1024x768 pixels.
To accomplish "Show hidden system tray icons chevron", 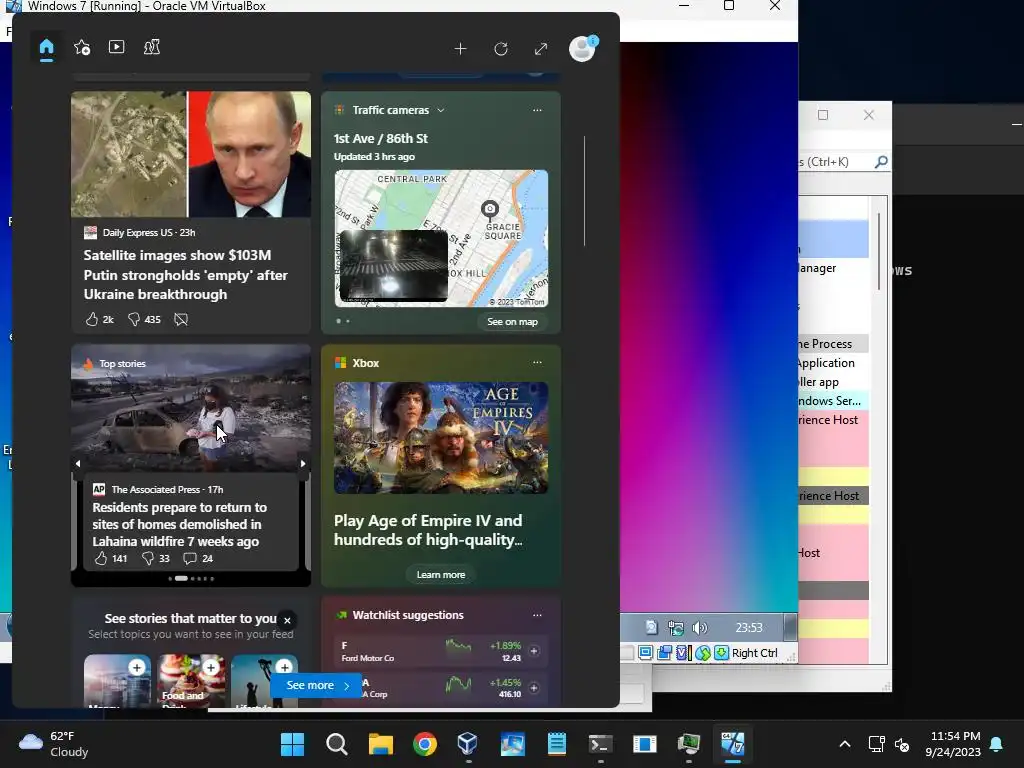I will [x=844, y=744].
